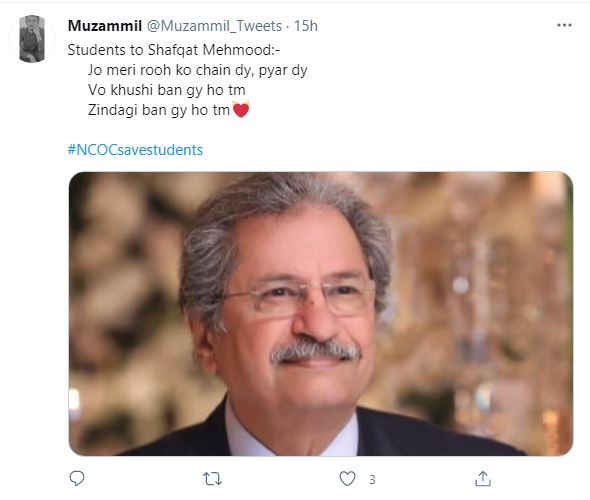Share the tweet via upload arrow icon
Image resolution: width=590 pixels, height=500 pixels.
click(x=483, y=479)
